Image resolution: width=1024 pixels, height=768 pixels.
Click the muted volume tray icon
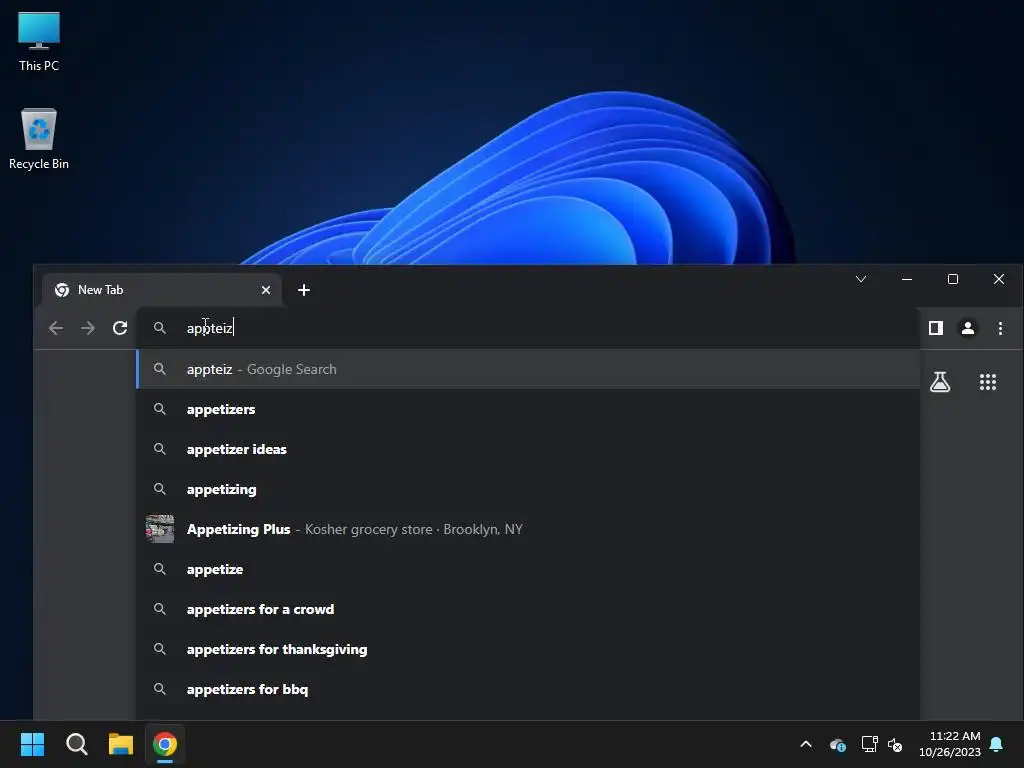point(895,744)
